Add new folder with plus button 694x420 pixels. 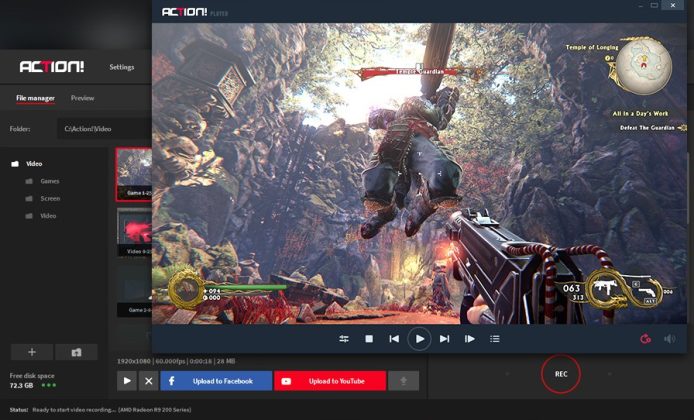click(32, 352)
